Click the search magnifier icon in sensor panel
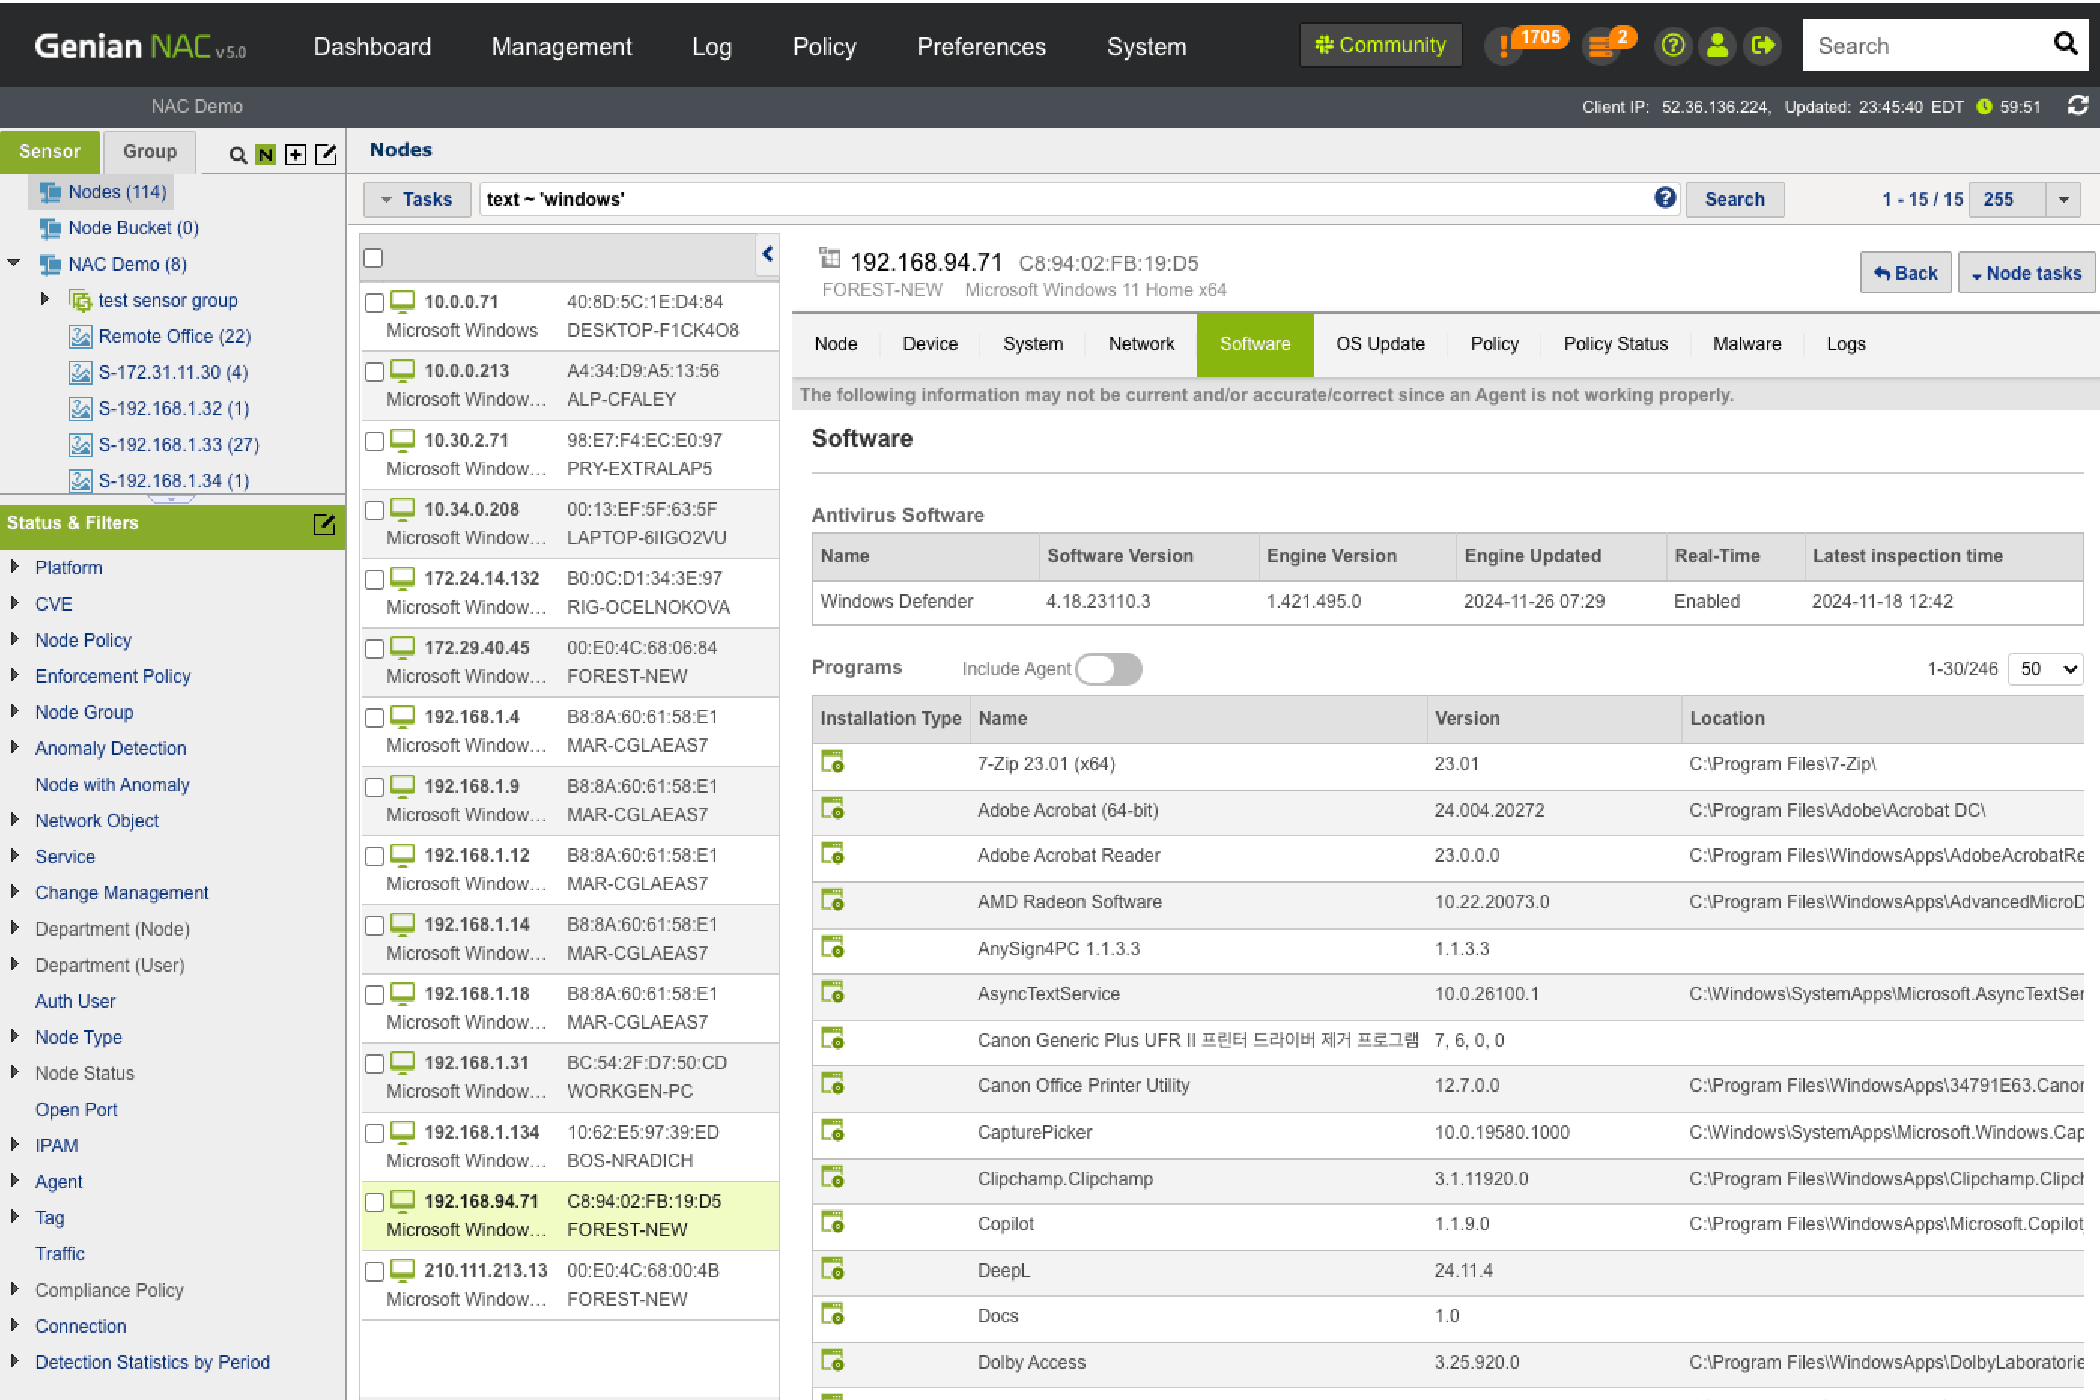The image size is (2100, 1400). 238,154
